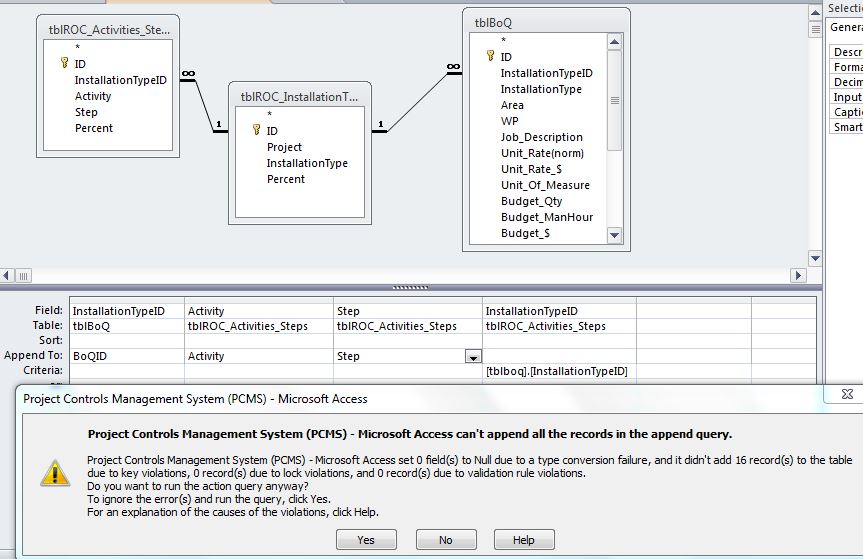Select Unit_Of_Measure field in tblBoQ
Screen dimensions: 863x559
[545, 185]
